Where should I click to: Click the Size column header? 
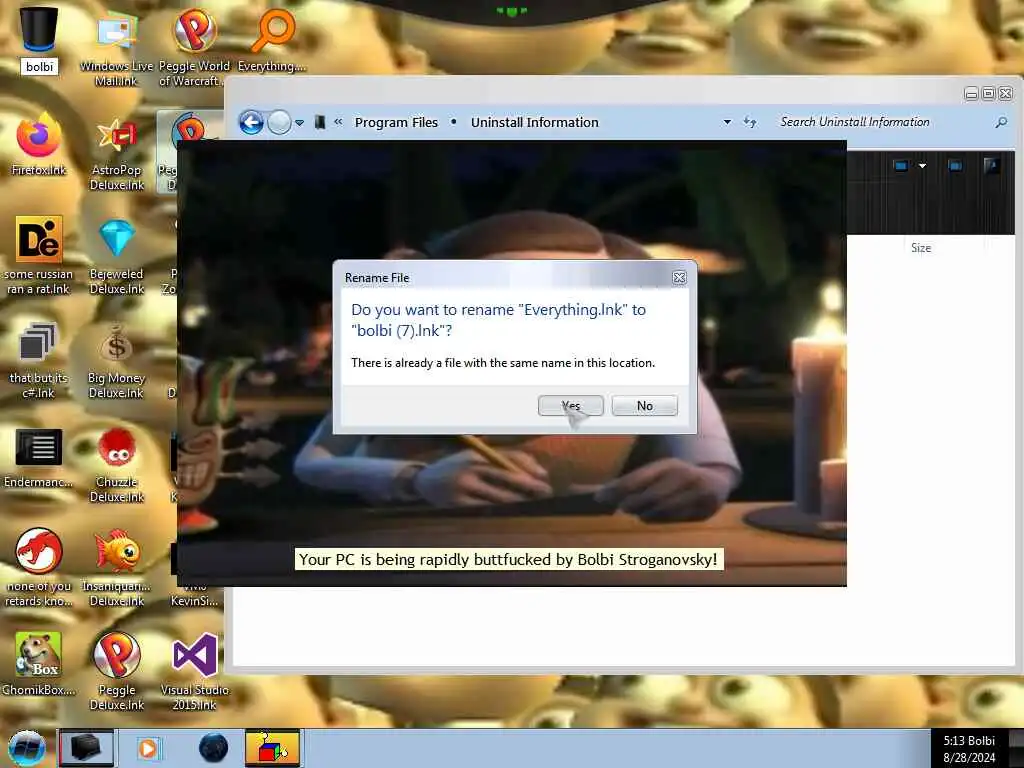921,248
